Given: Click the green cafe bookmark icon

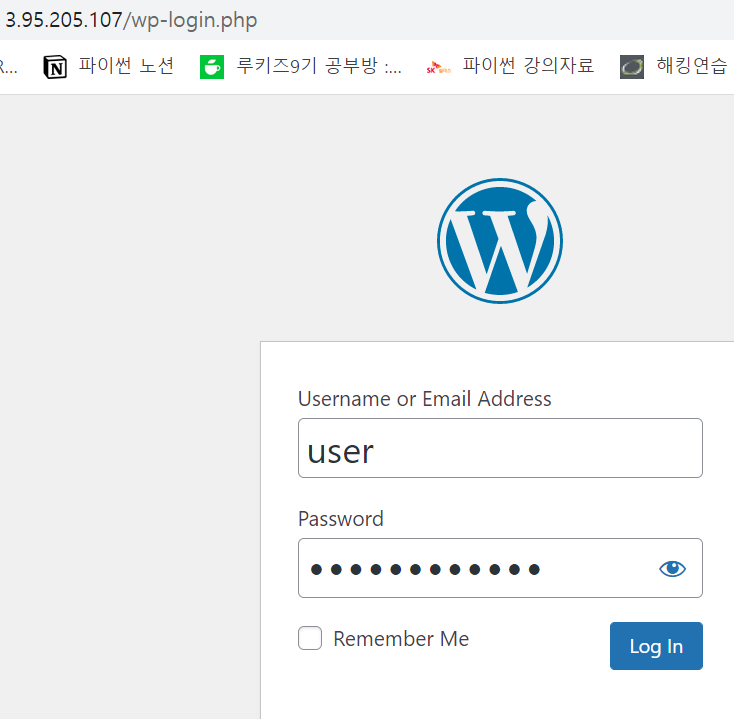Looking at the screenshot, I should [212, 67].
